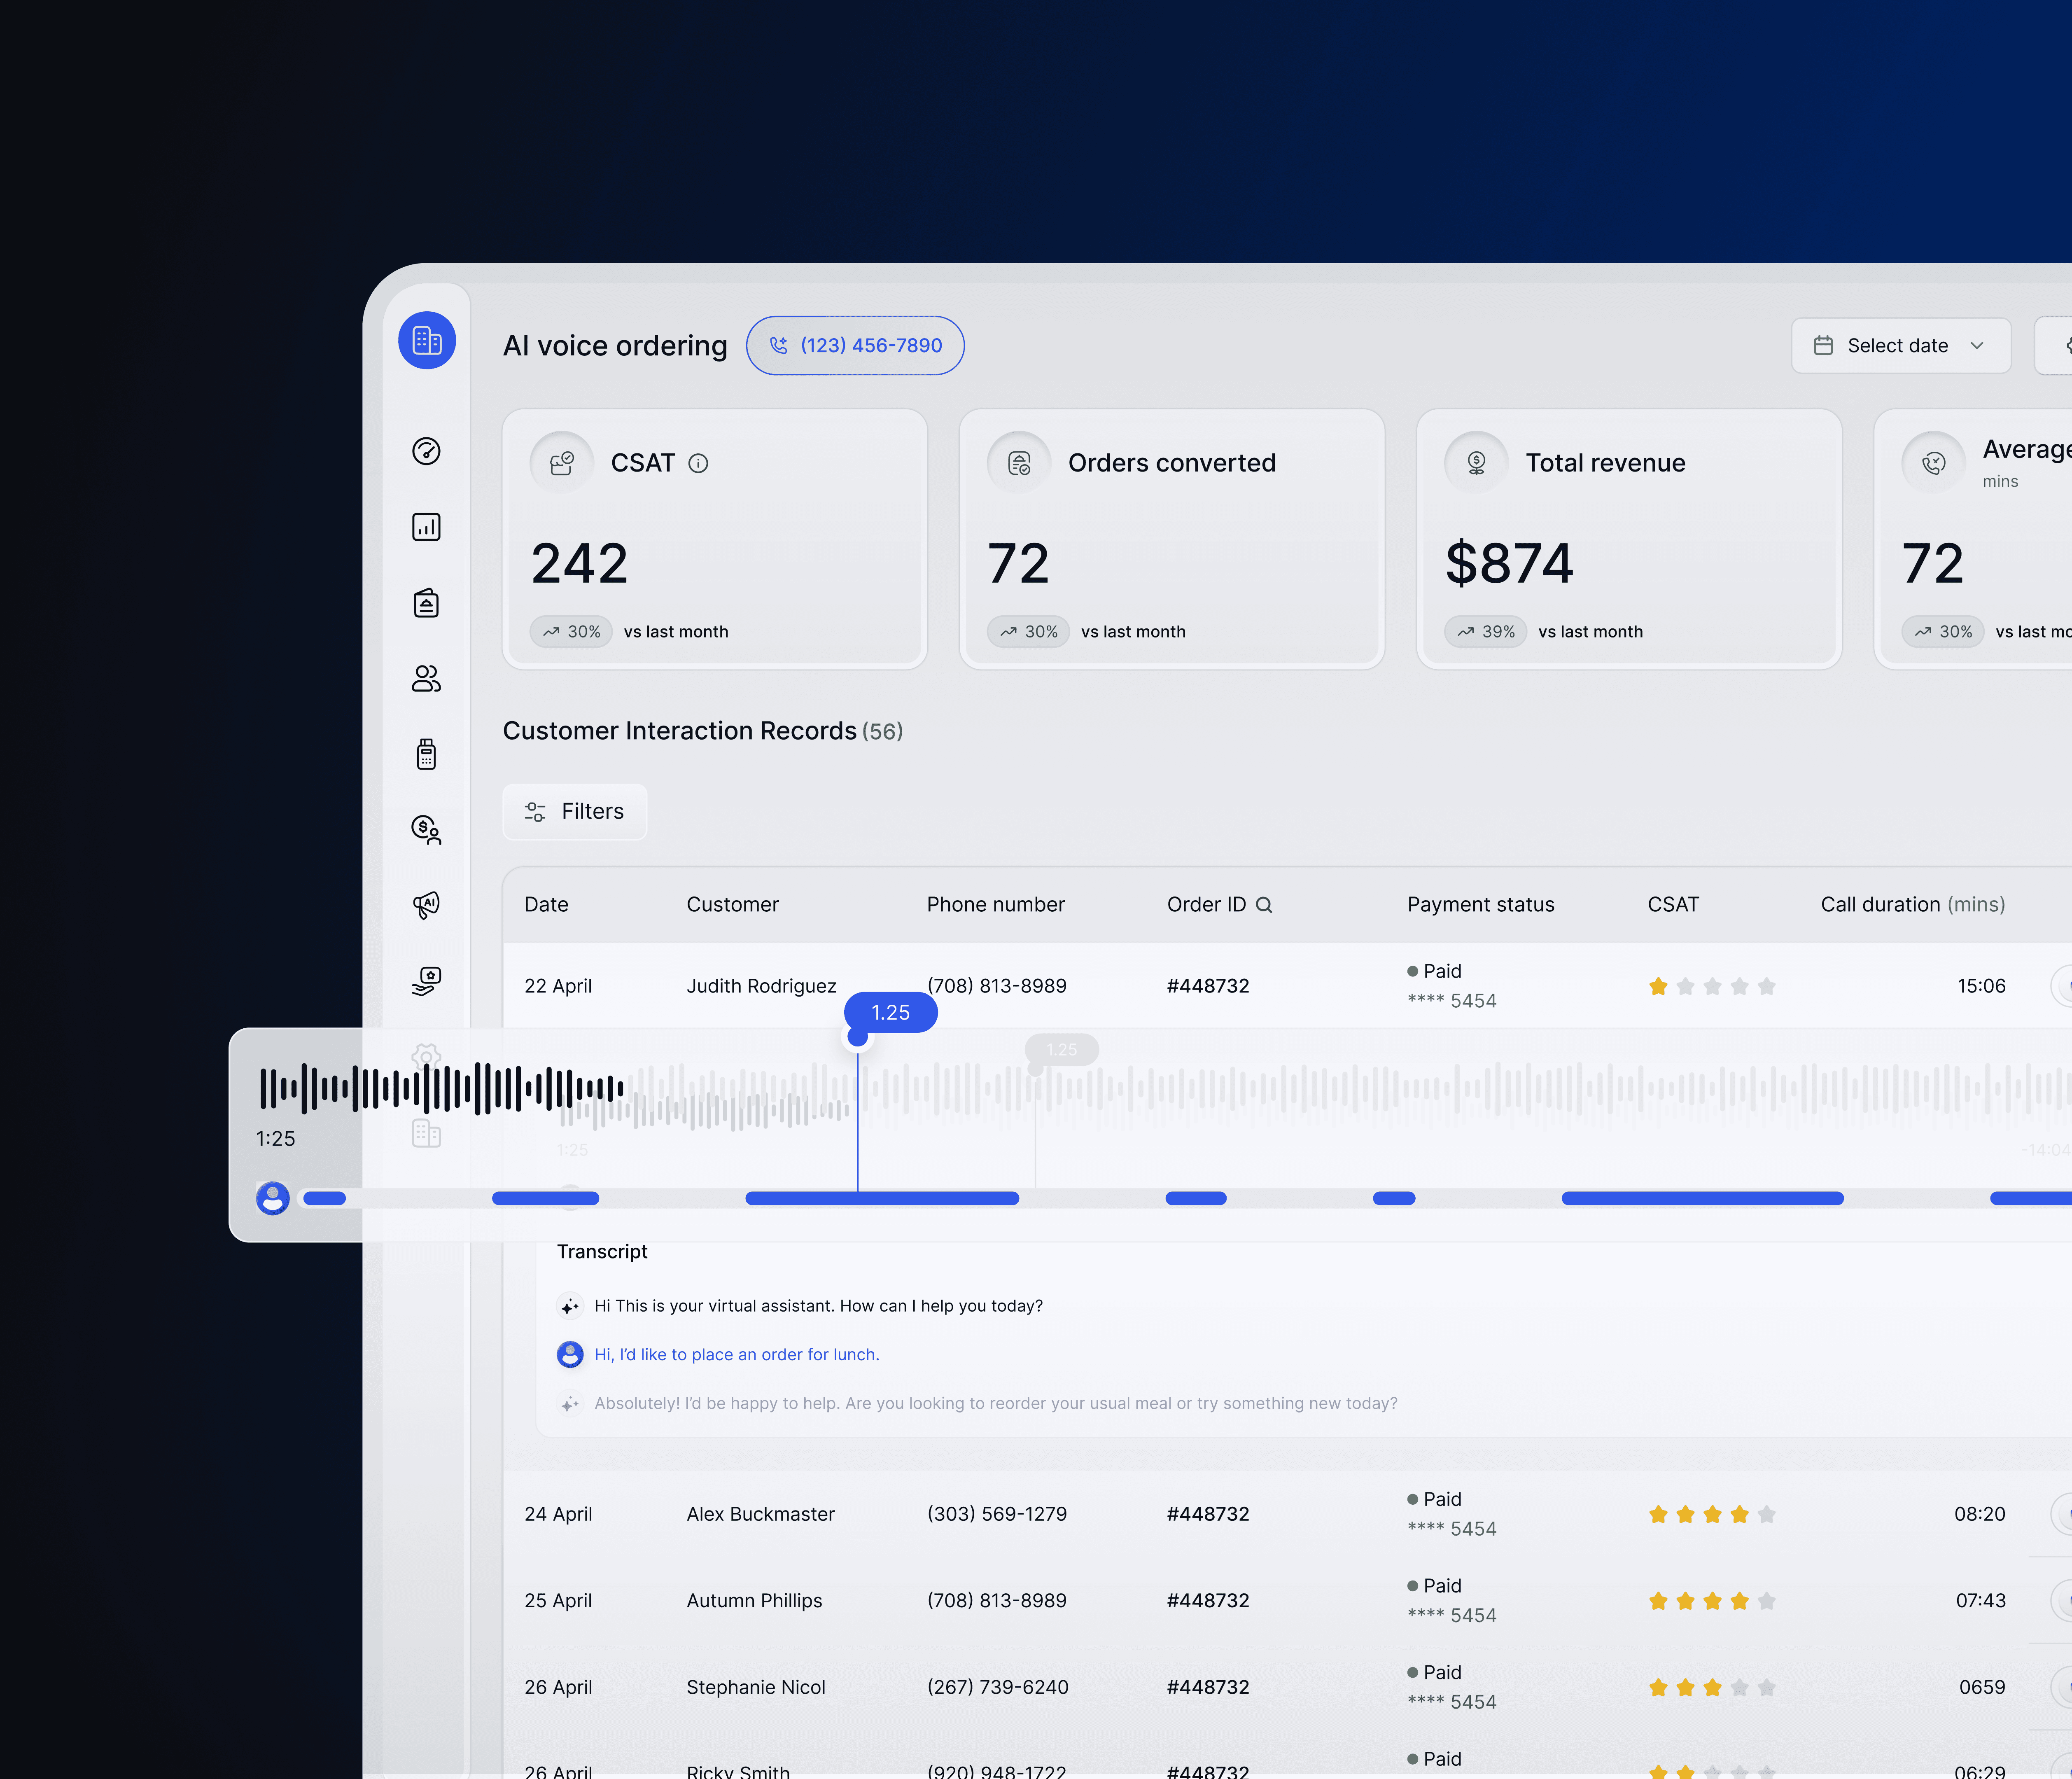The width and height of the screenshot is (2072, 1779).
Task: Click the blue building logo icon
Action: pos(427,341)
